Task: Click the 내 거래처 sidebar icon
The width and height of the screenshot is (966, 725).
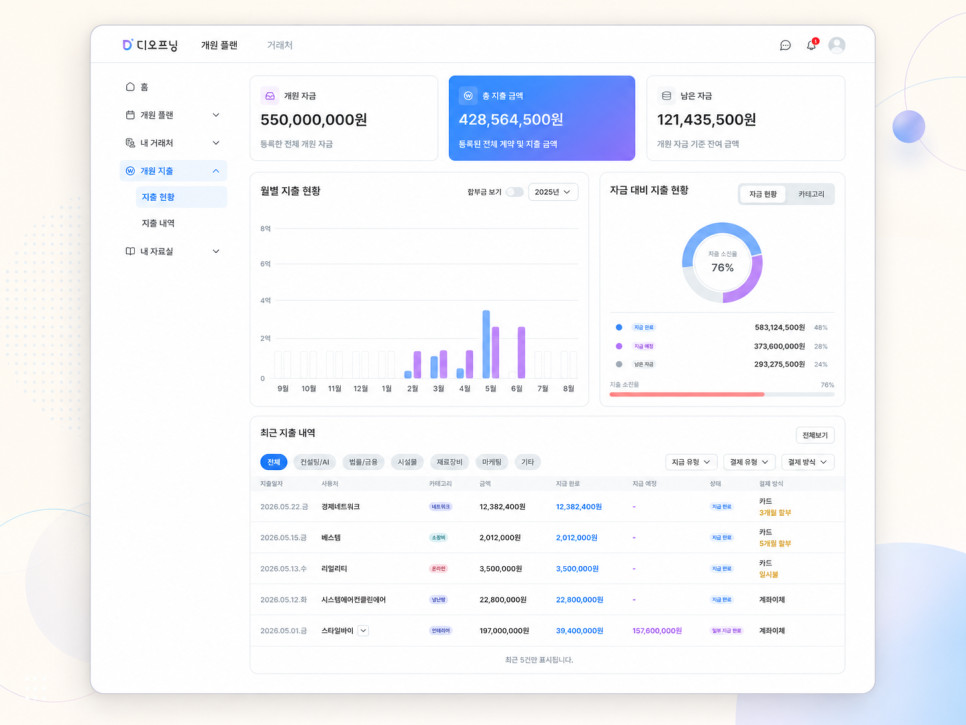Action: [130, 143]
